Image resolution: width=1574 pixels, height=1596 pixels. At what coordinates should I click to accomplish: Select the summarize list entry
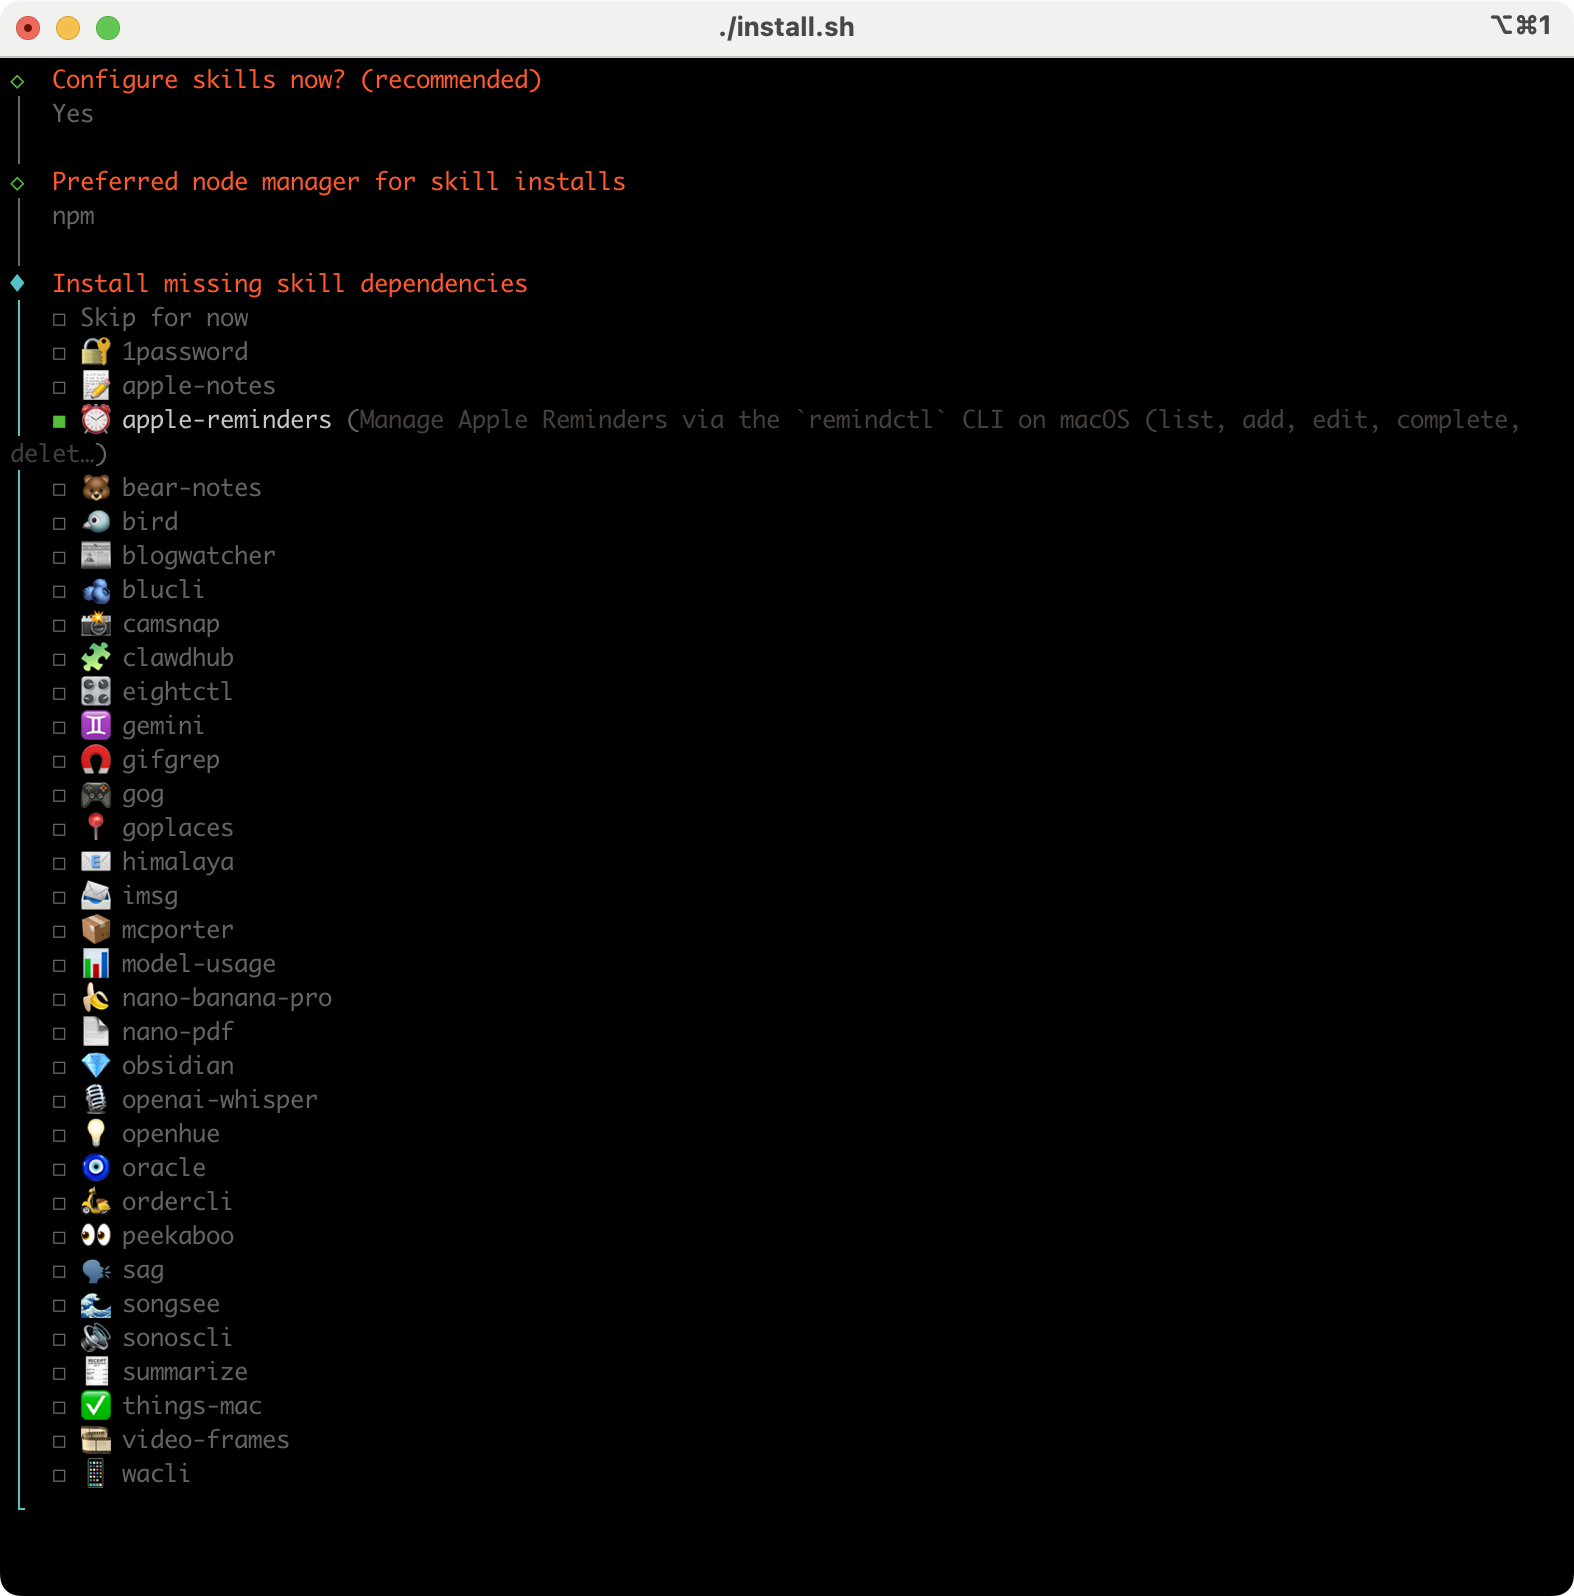click(x=184, y=1372)
